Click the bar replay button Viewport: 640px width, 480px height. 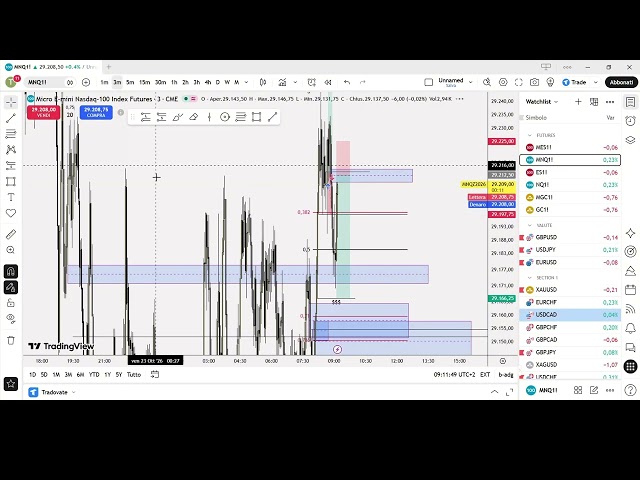click(328, 82)
